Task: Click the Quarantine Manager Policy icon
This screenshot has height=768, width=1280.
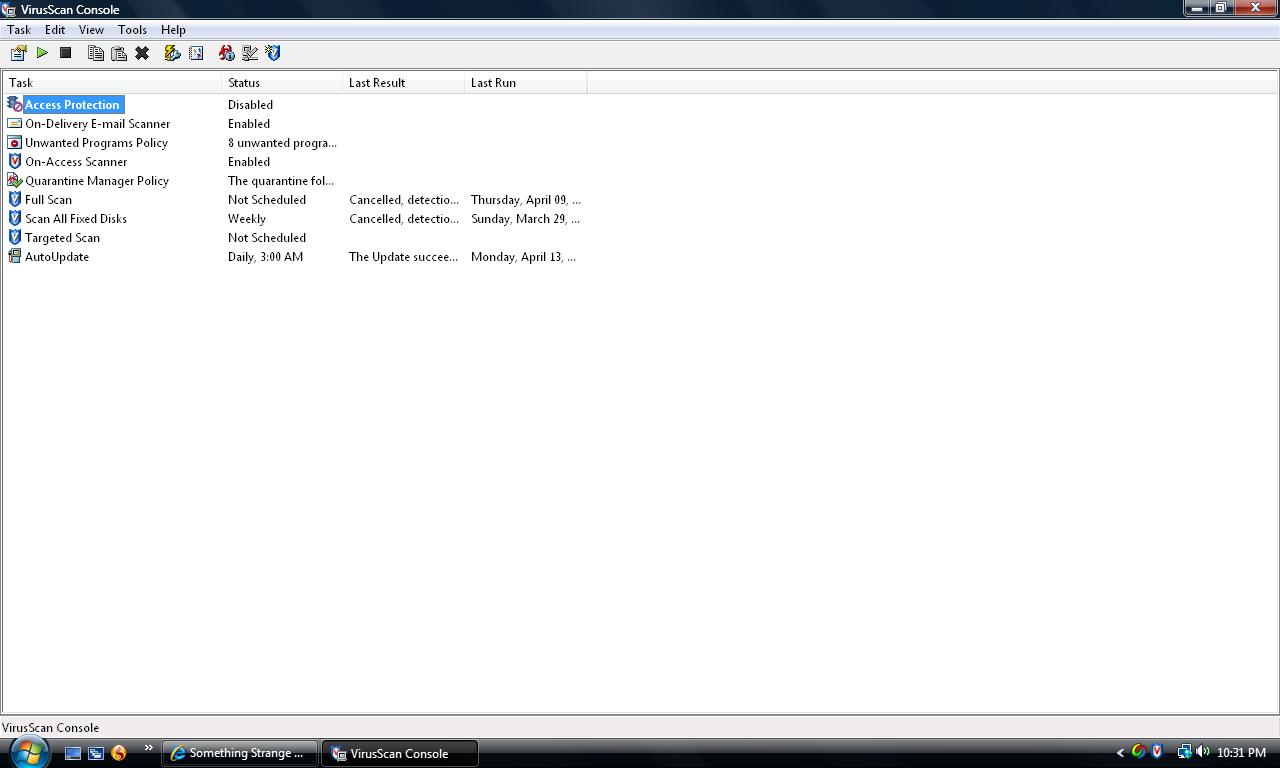Action: click(15, 180)
